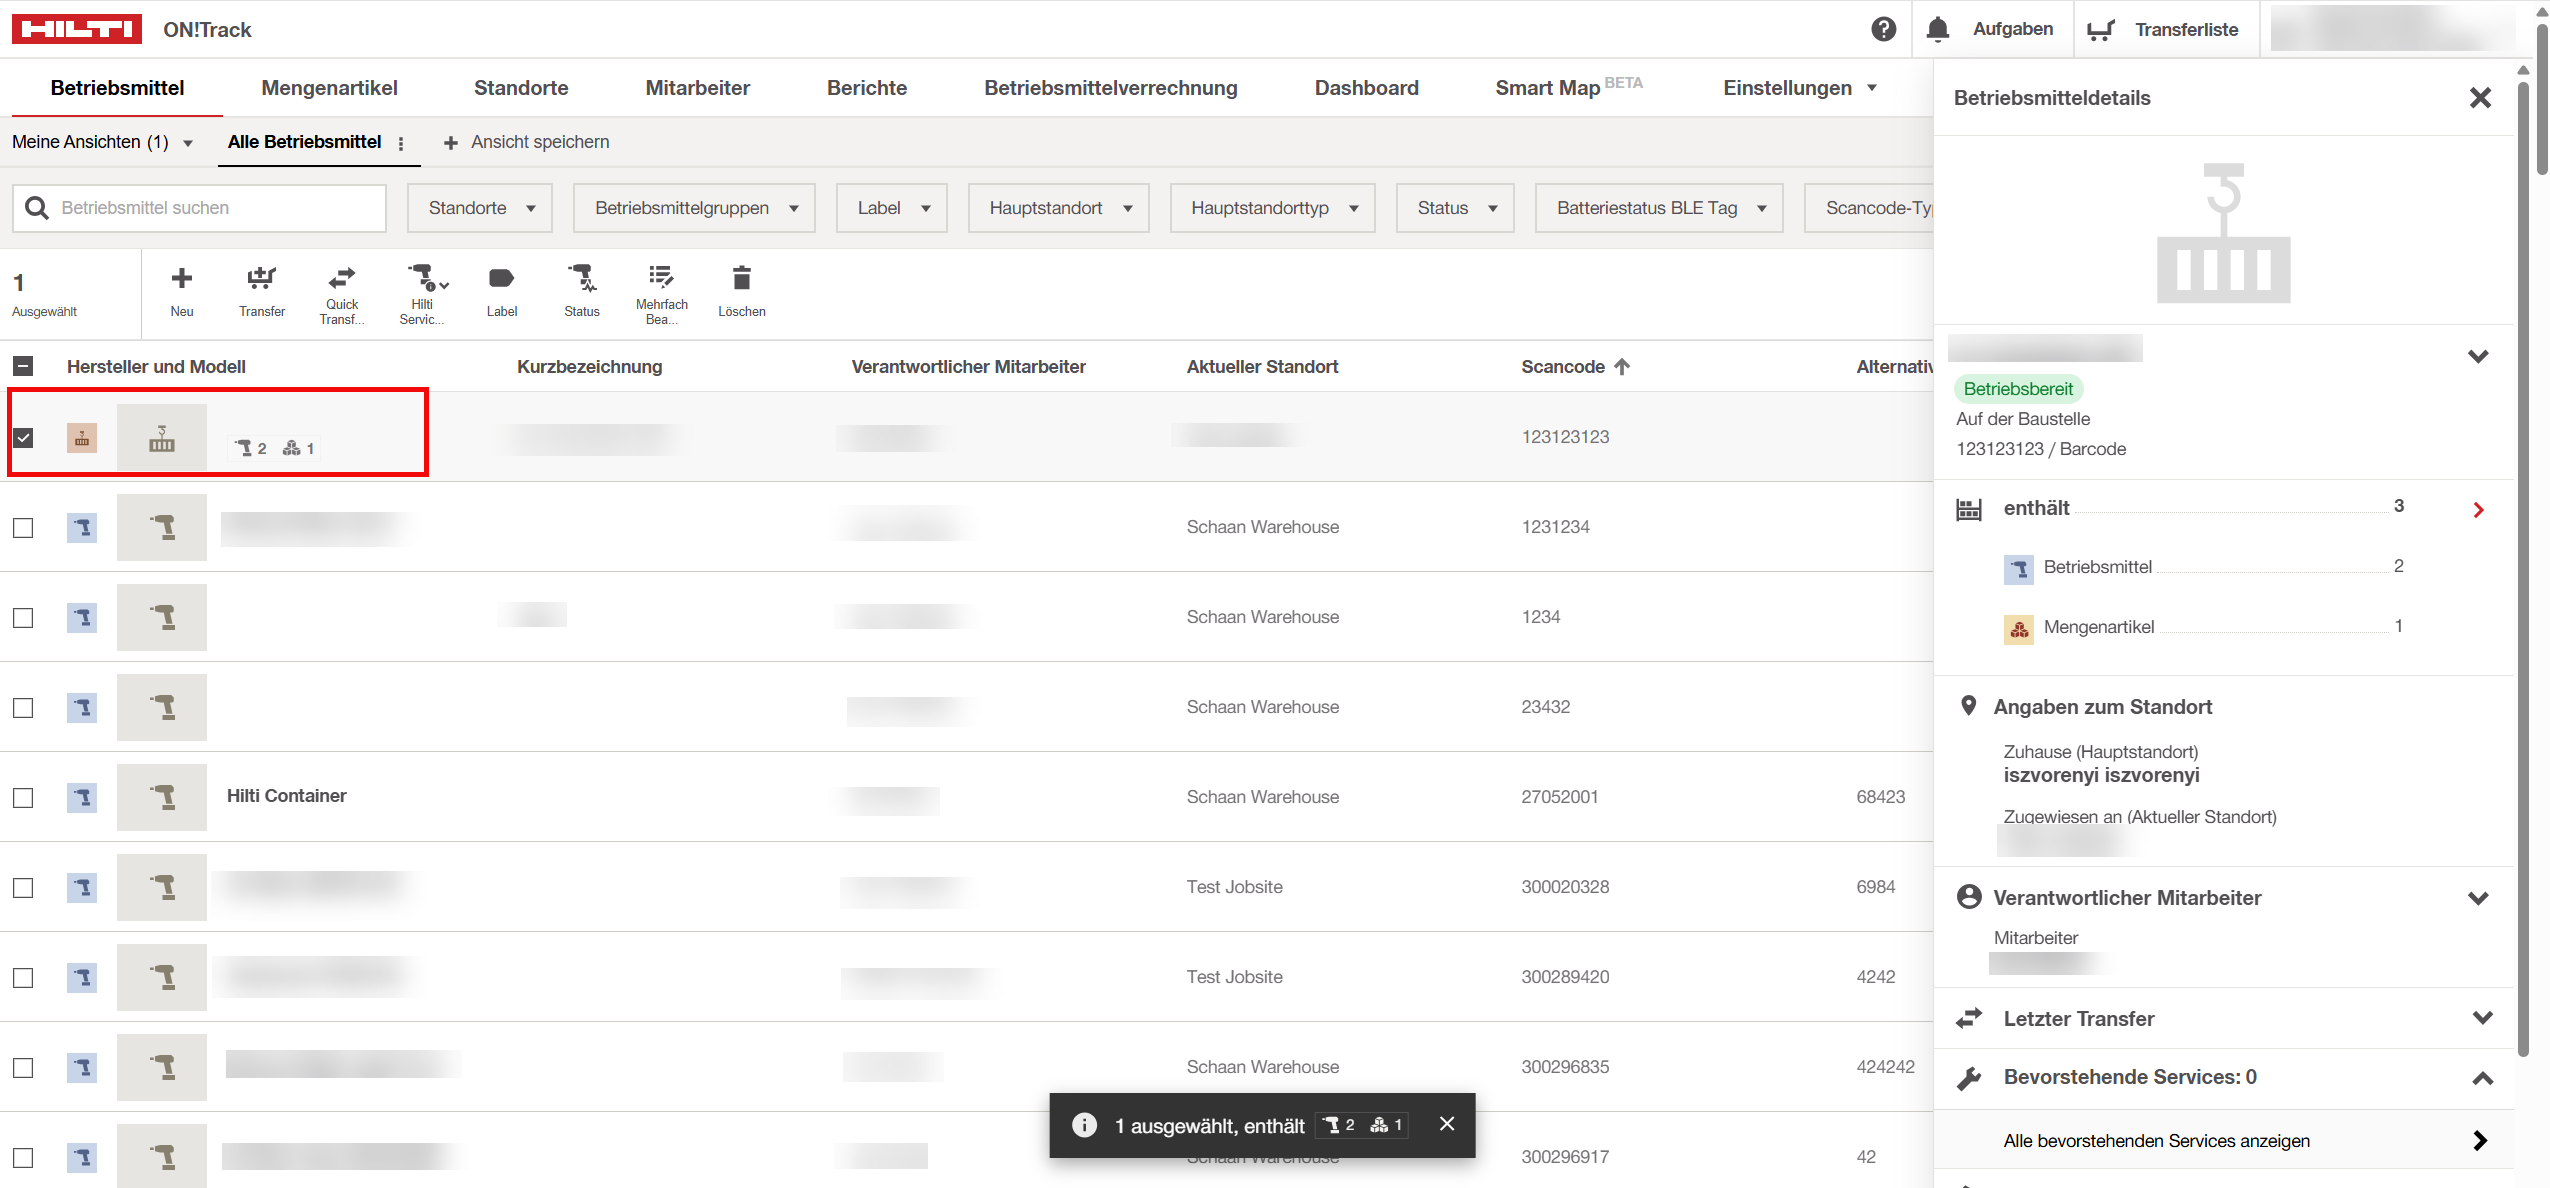The image size is (2550, 1188).
Task: Click the red arrow next to enthält
Action: 2479,510
